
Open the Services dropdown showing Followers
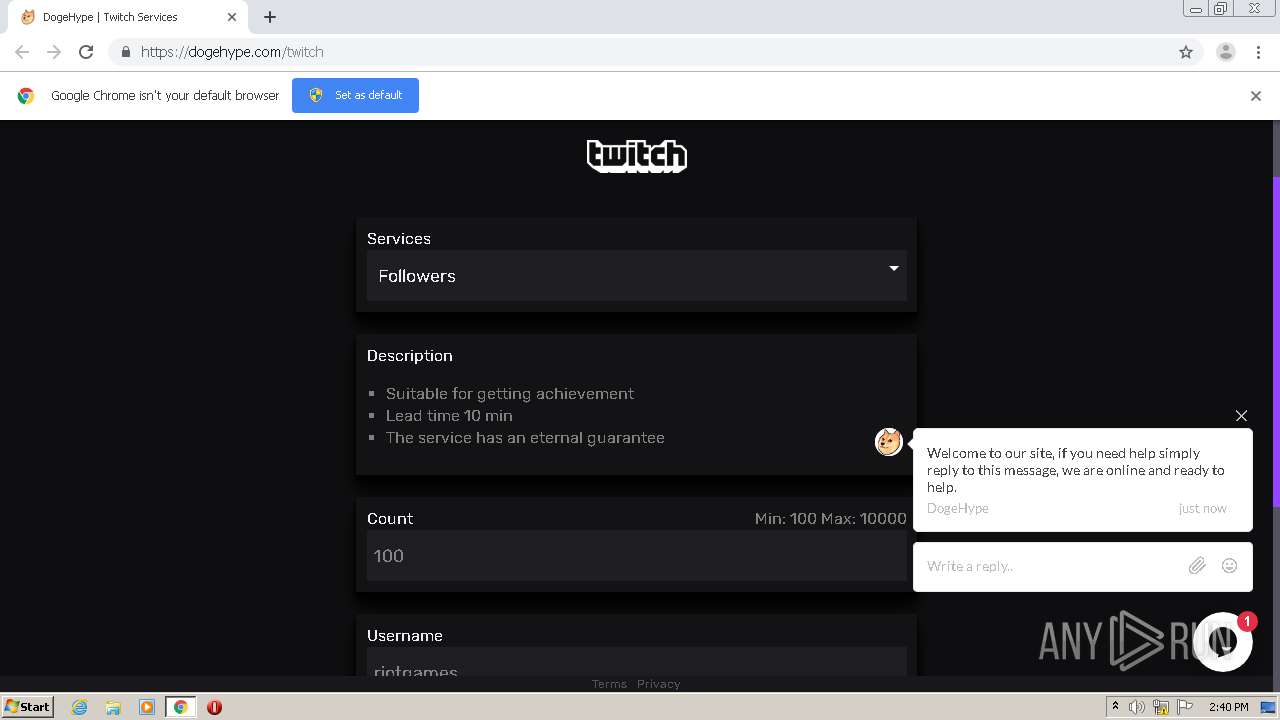(x=637, y=276)
